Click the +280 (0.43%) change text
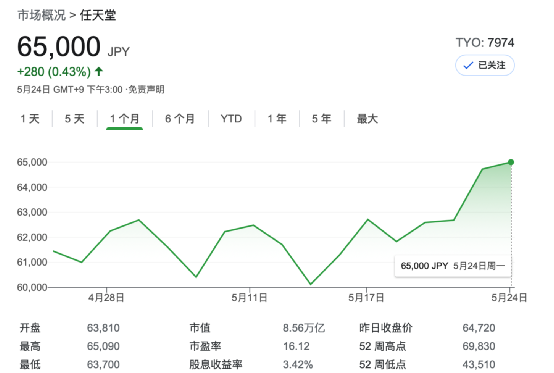554x373 pixels. click(54, 72)
